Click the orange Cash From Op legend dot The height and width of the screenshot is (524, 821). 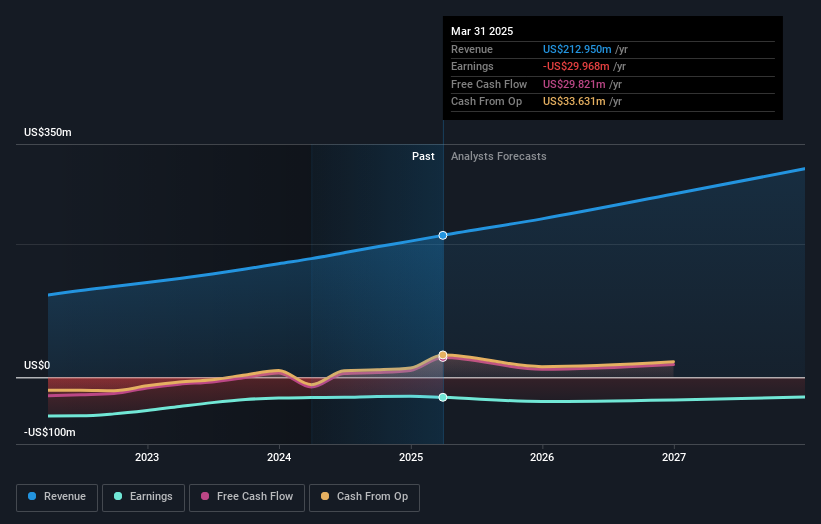point(325,496)
